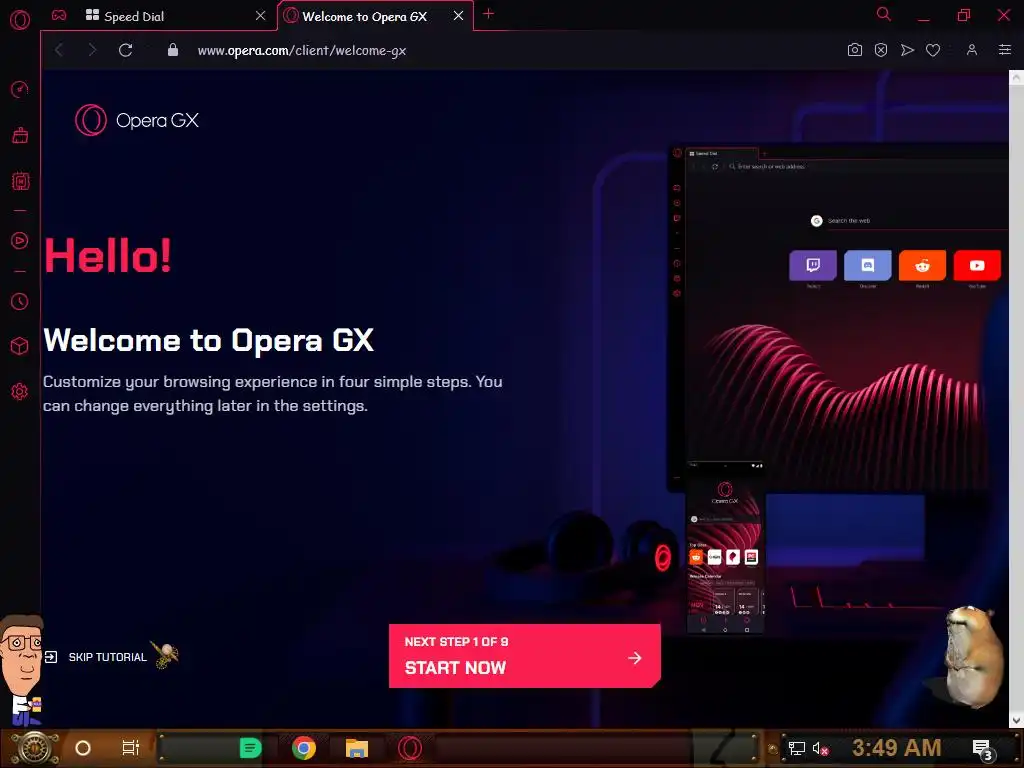Open the Flow send icon
Screen dimensions: 1024x768
point(907,50)
